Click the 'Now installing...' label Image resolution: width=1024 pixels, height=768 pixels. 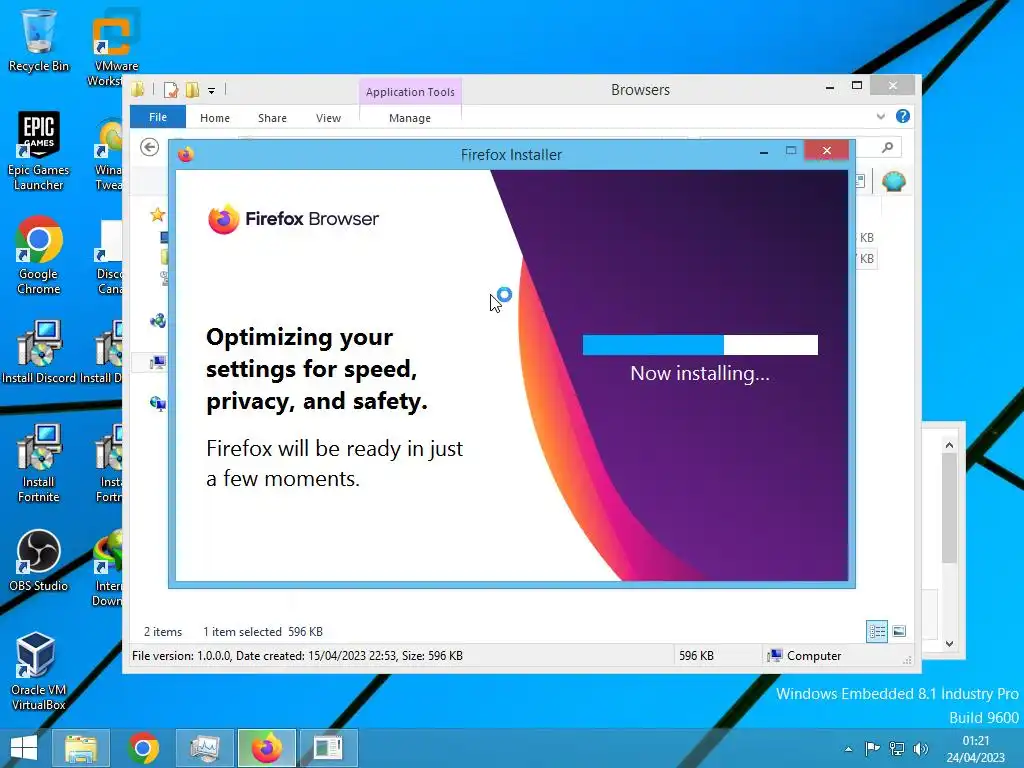click(700, 373)
